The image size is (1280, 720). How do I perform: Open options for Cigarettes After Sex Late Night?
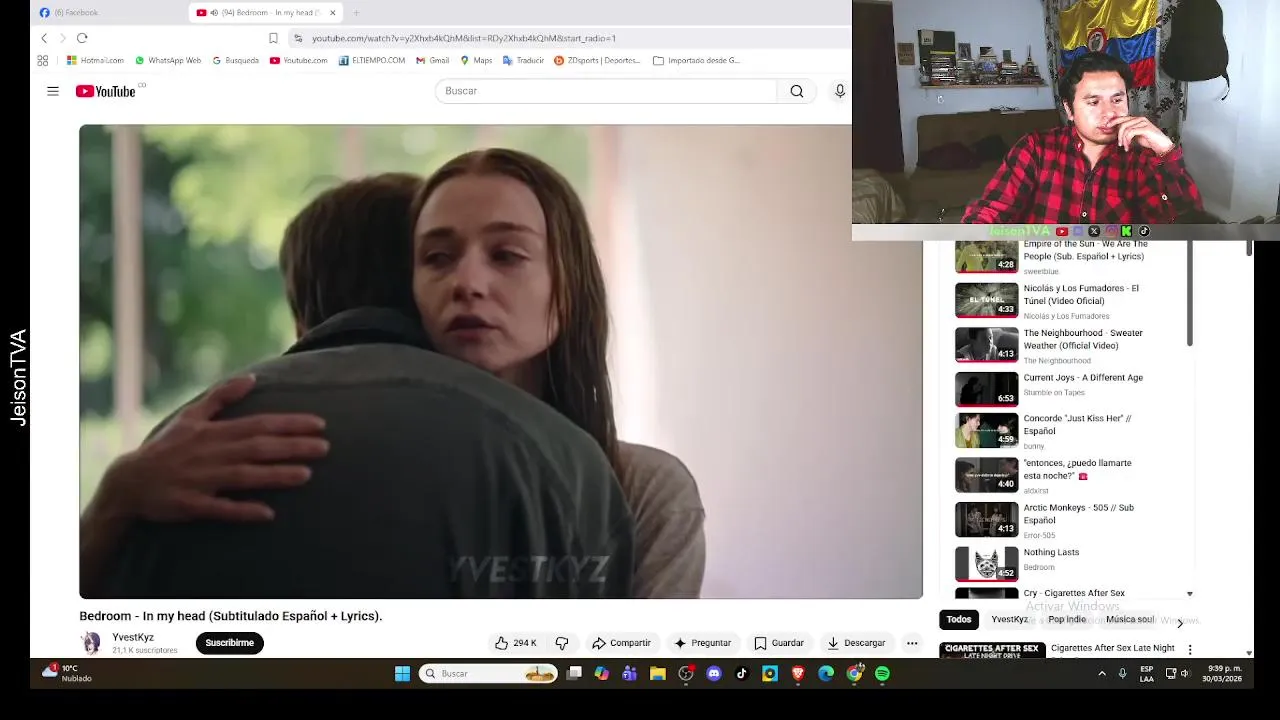(x=1190, y=650)
